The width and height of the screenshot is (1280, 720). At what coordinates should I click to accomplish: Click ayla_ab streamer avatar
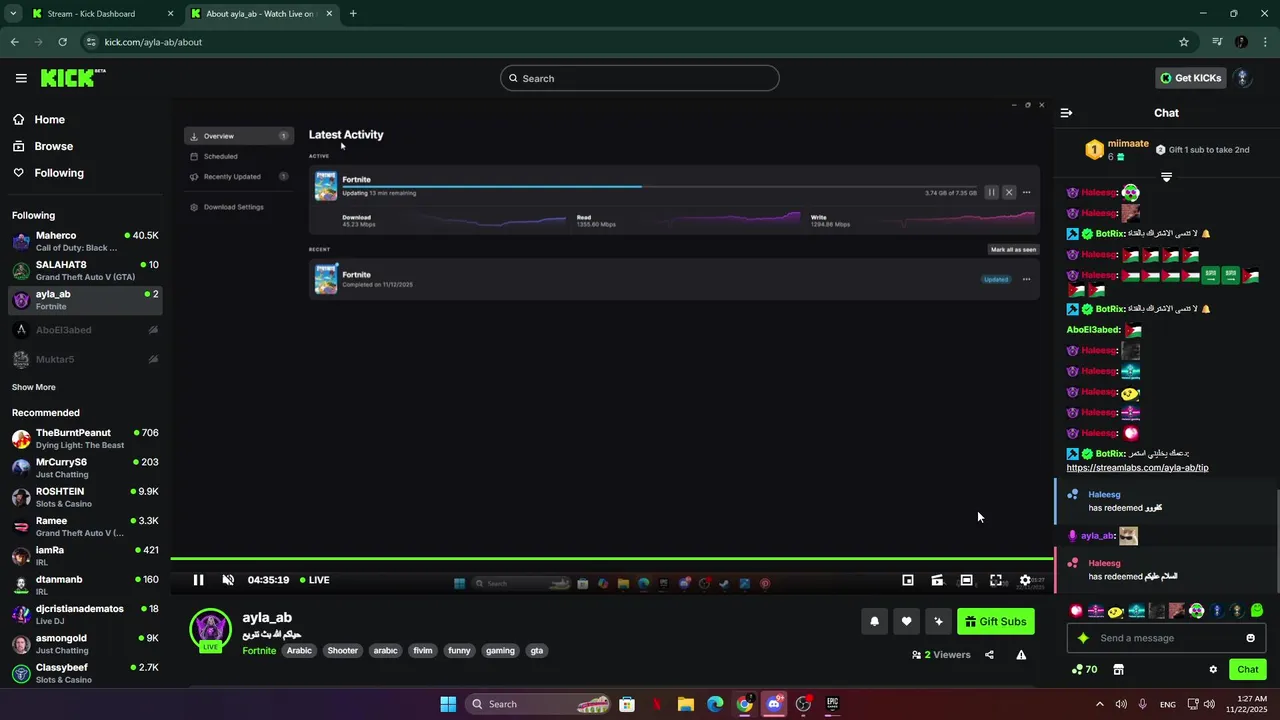pyautogui.click(x=210, y=629)
